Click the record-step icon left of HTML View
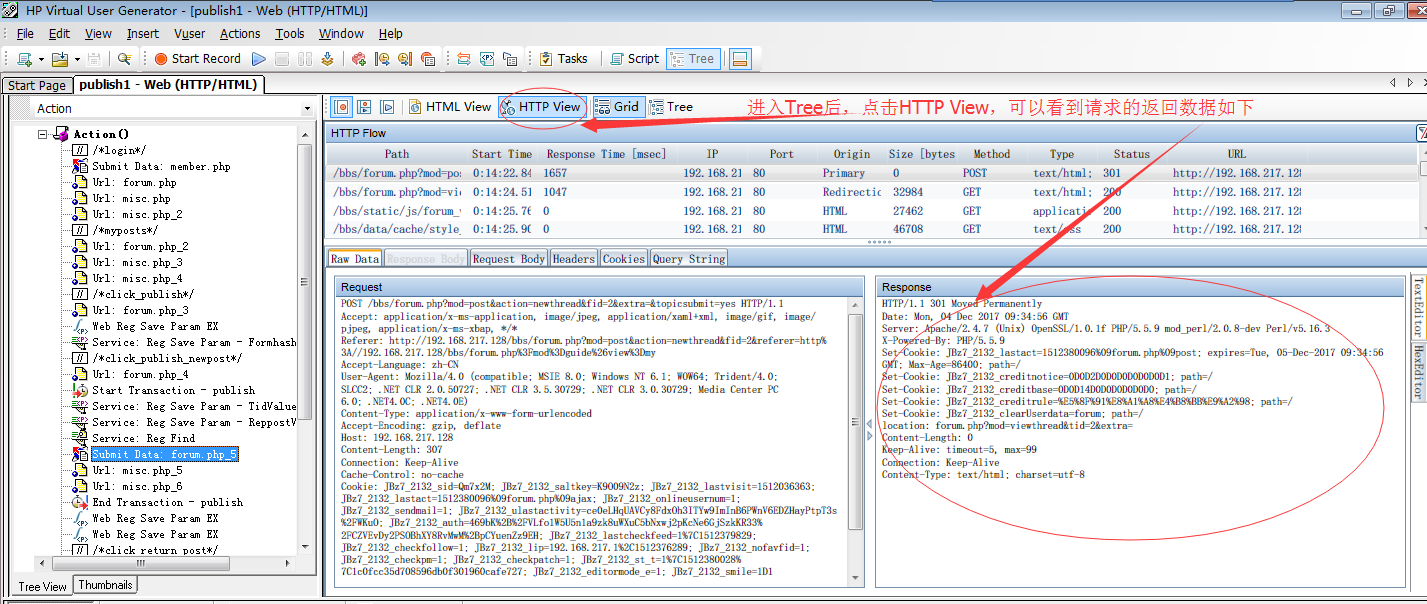Viewport: 1427px width, 604px height. pos(342,106)
